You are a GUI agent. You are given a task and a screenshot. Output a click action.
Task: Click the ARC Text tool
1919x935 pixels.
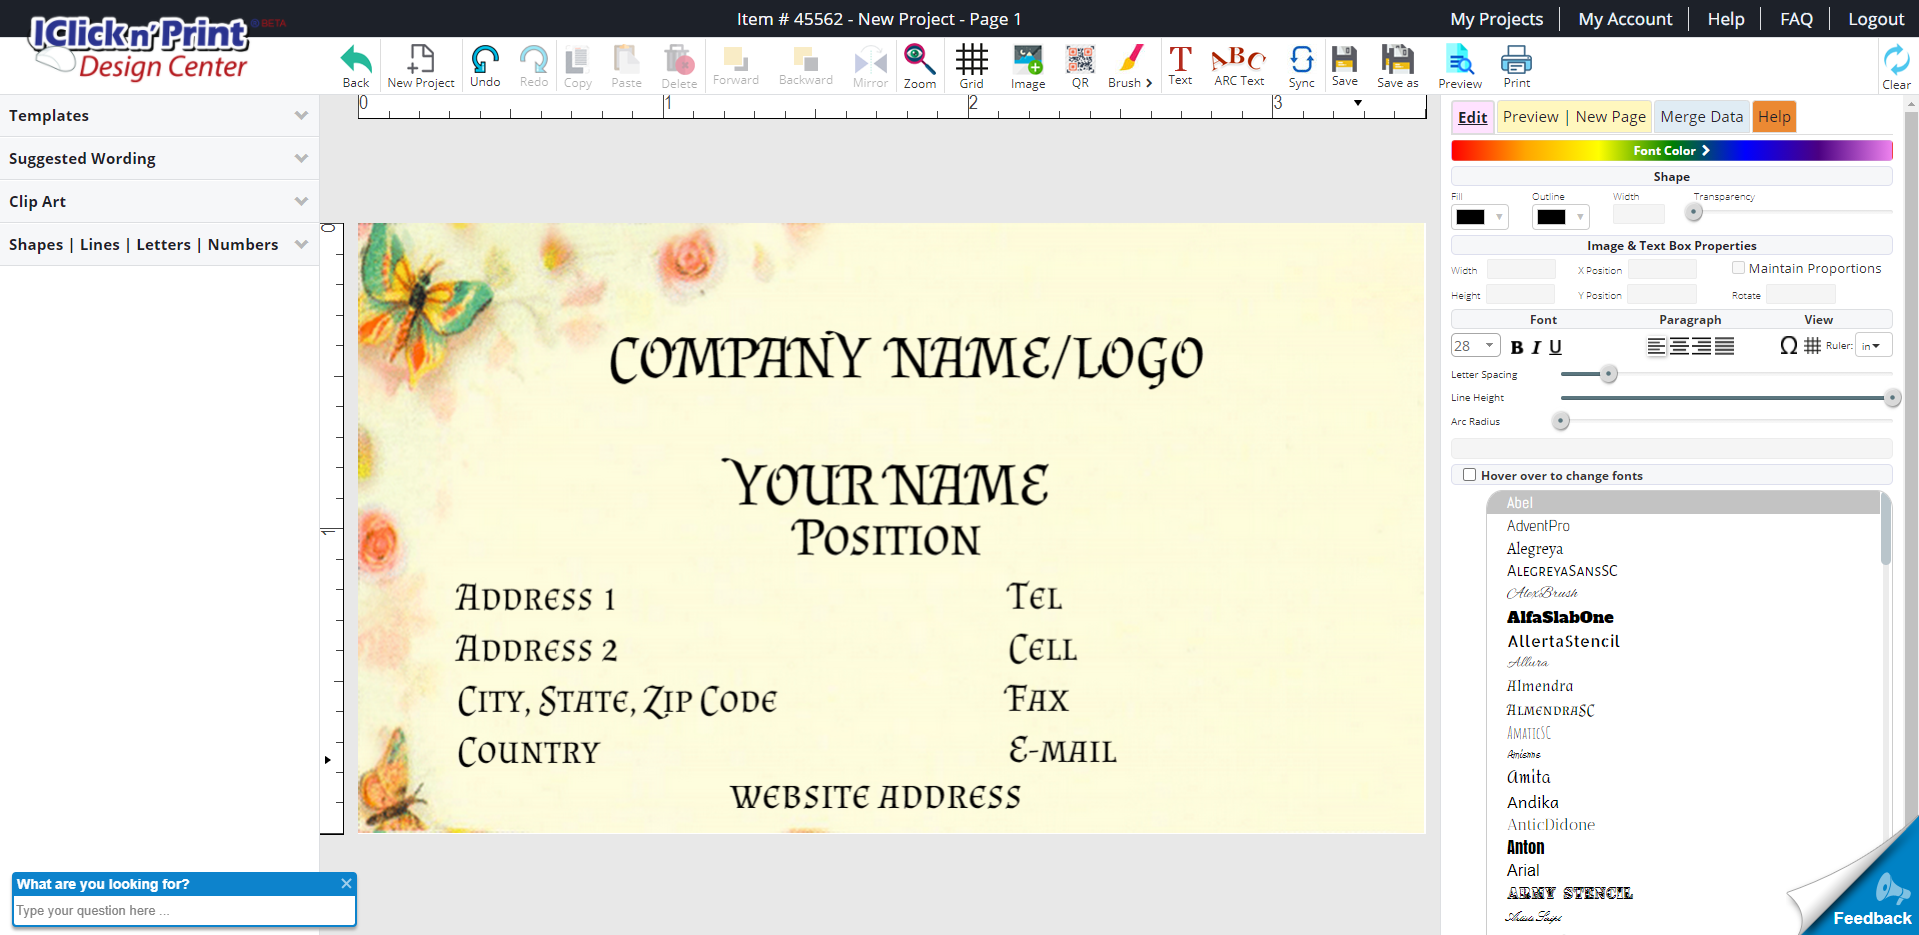[x=1238, y=65]
